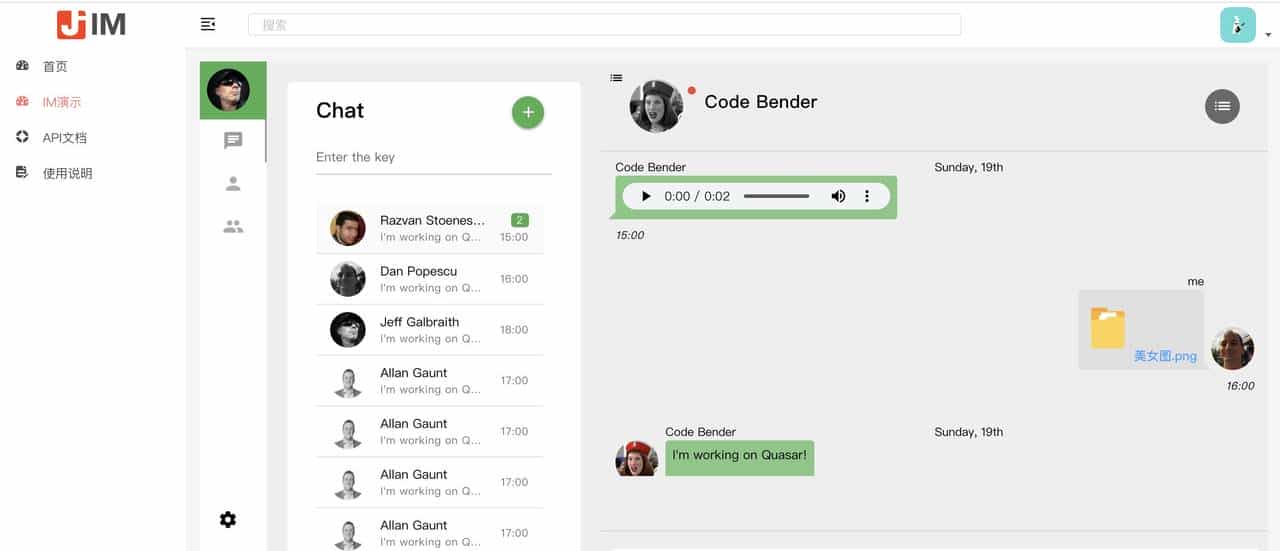Open Razvan Stoenescu conversation
This screenshot has width=1280, height=551.
click(x=430, y=229)
